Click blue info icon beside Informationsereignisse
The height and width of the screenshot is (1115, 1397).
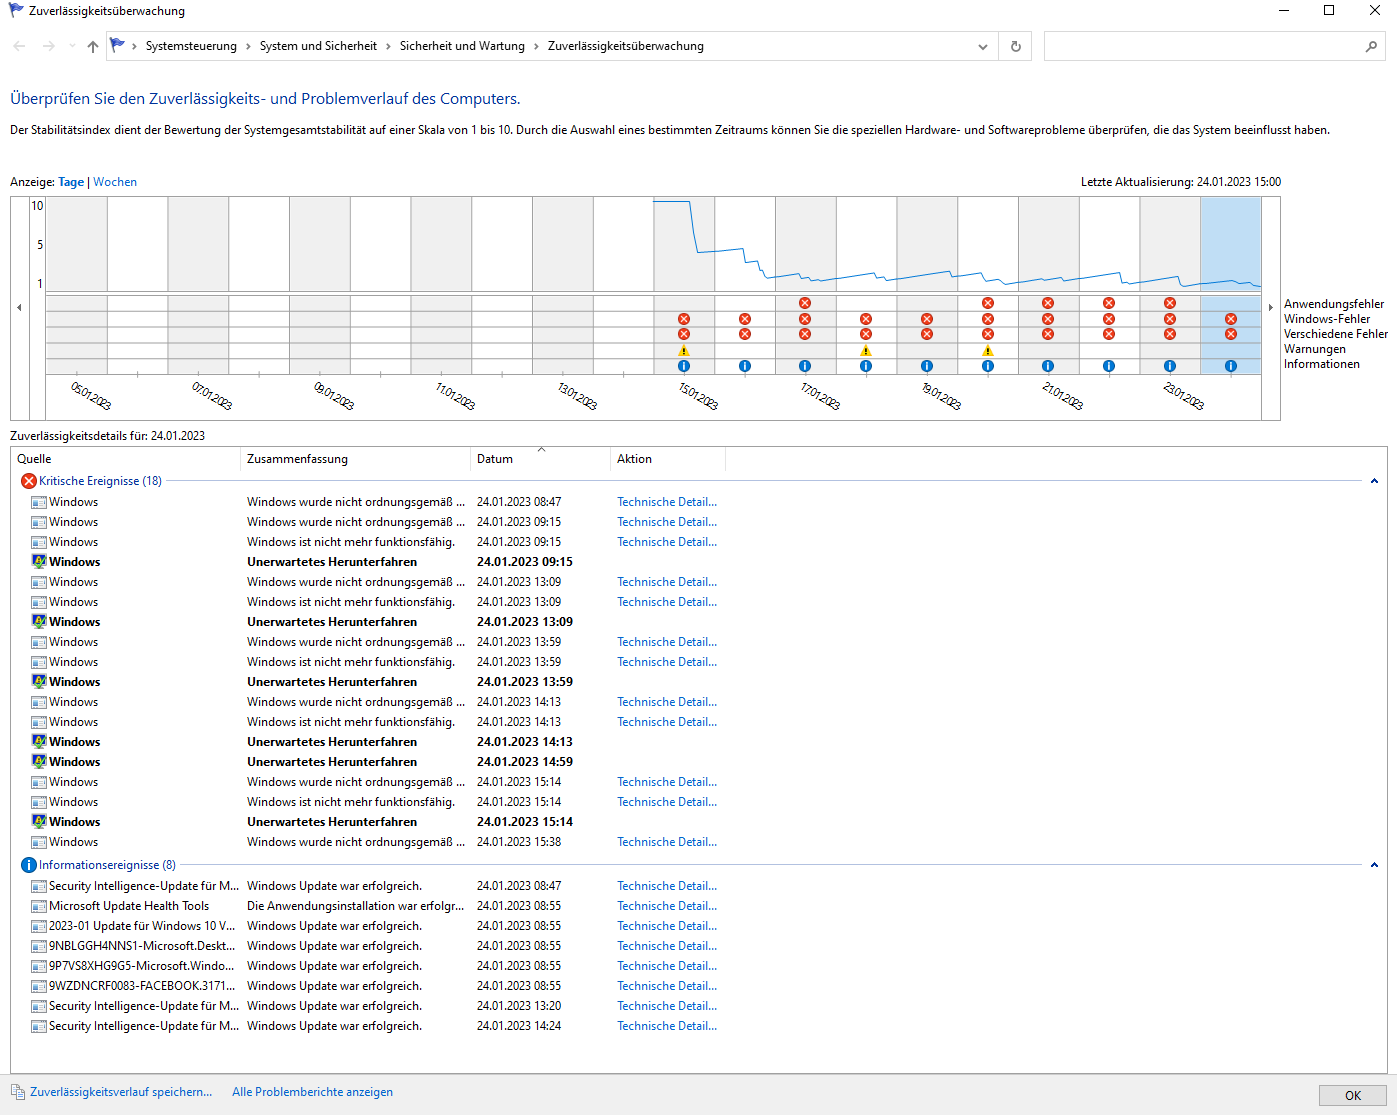[x=28, y=865]
